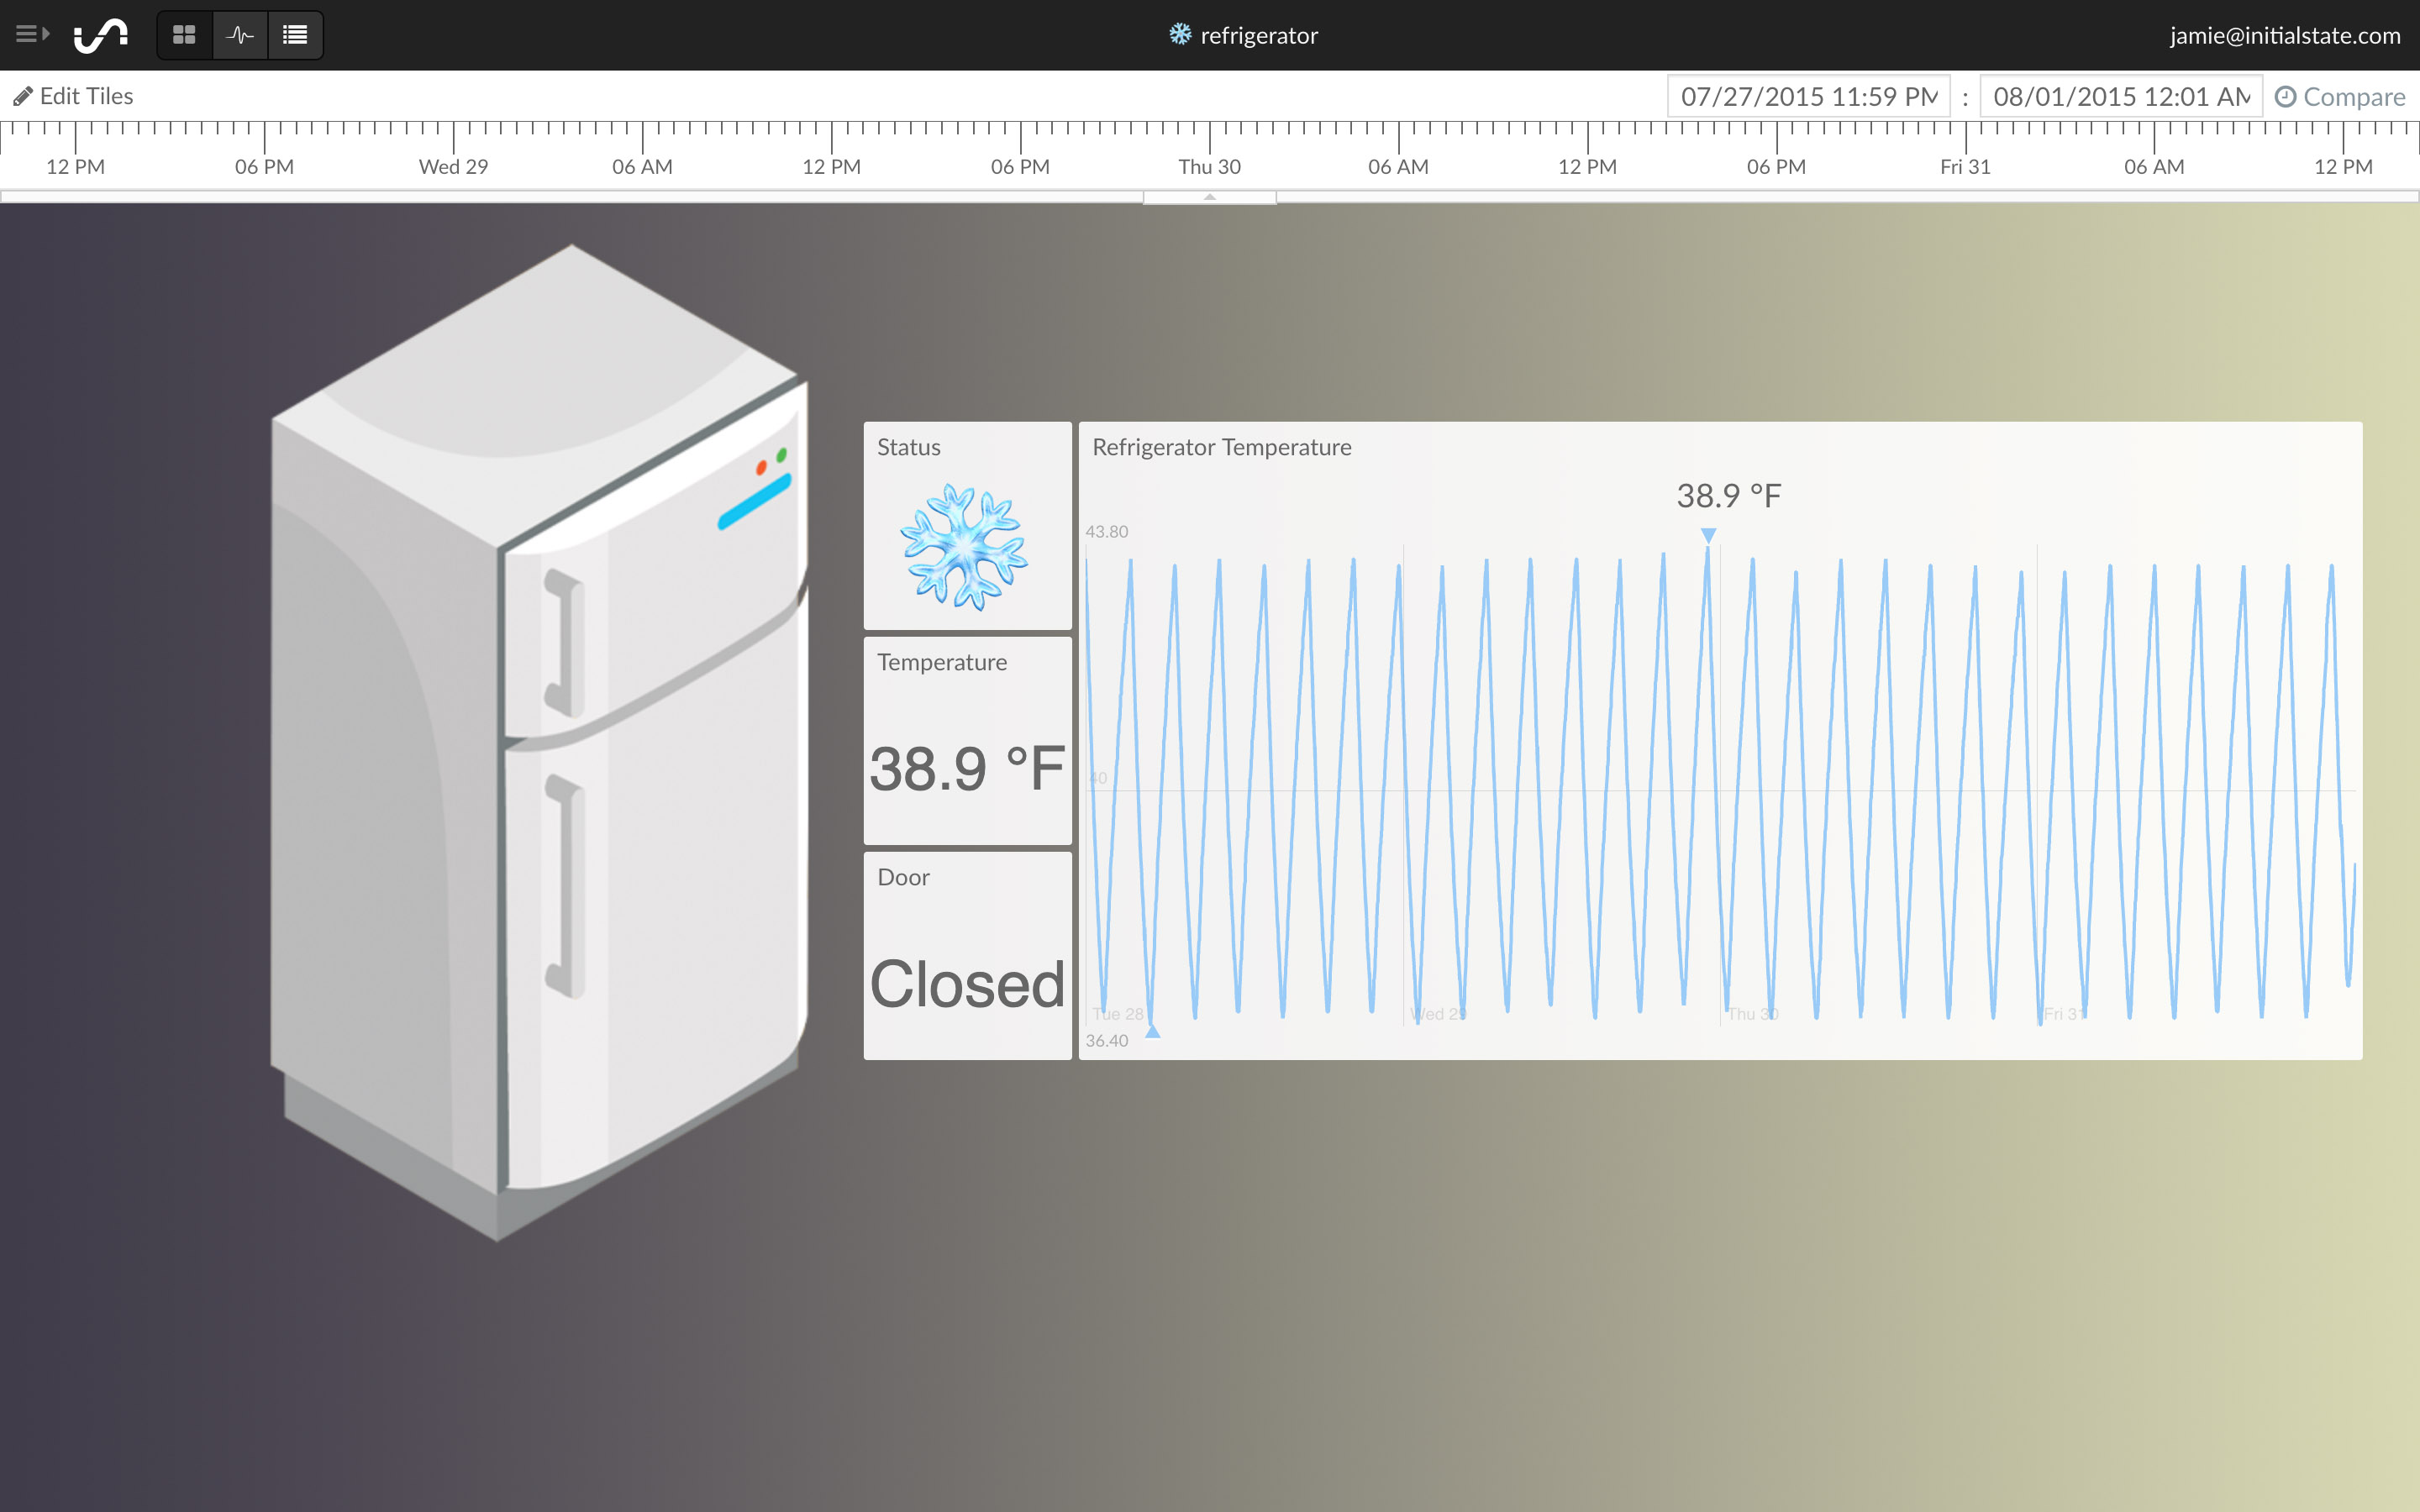Click the Edit Tiles pencil icon

(22, 97)
